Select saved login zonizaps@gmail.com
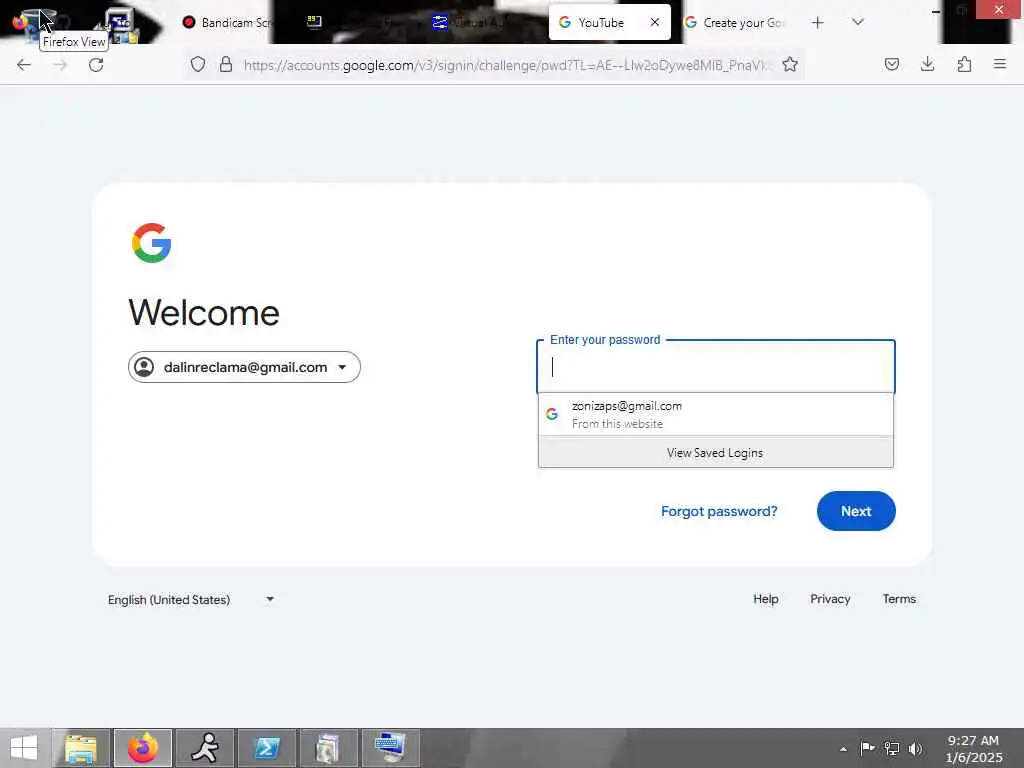This screenshot has width=1024, height=768. tap(716, 414)
